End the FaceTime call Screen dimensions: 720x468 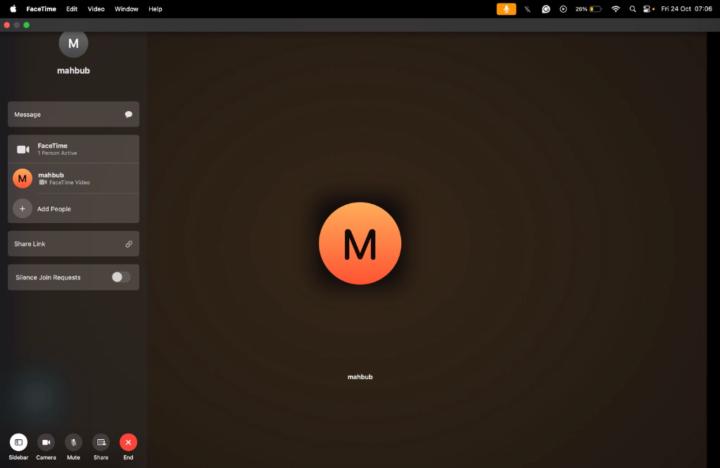click(128, 442)
